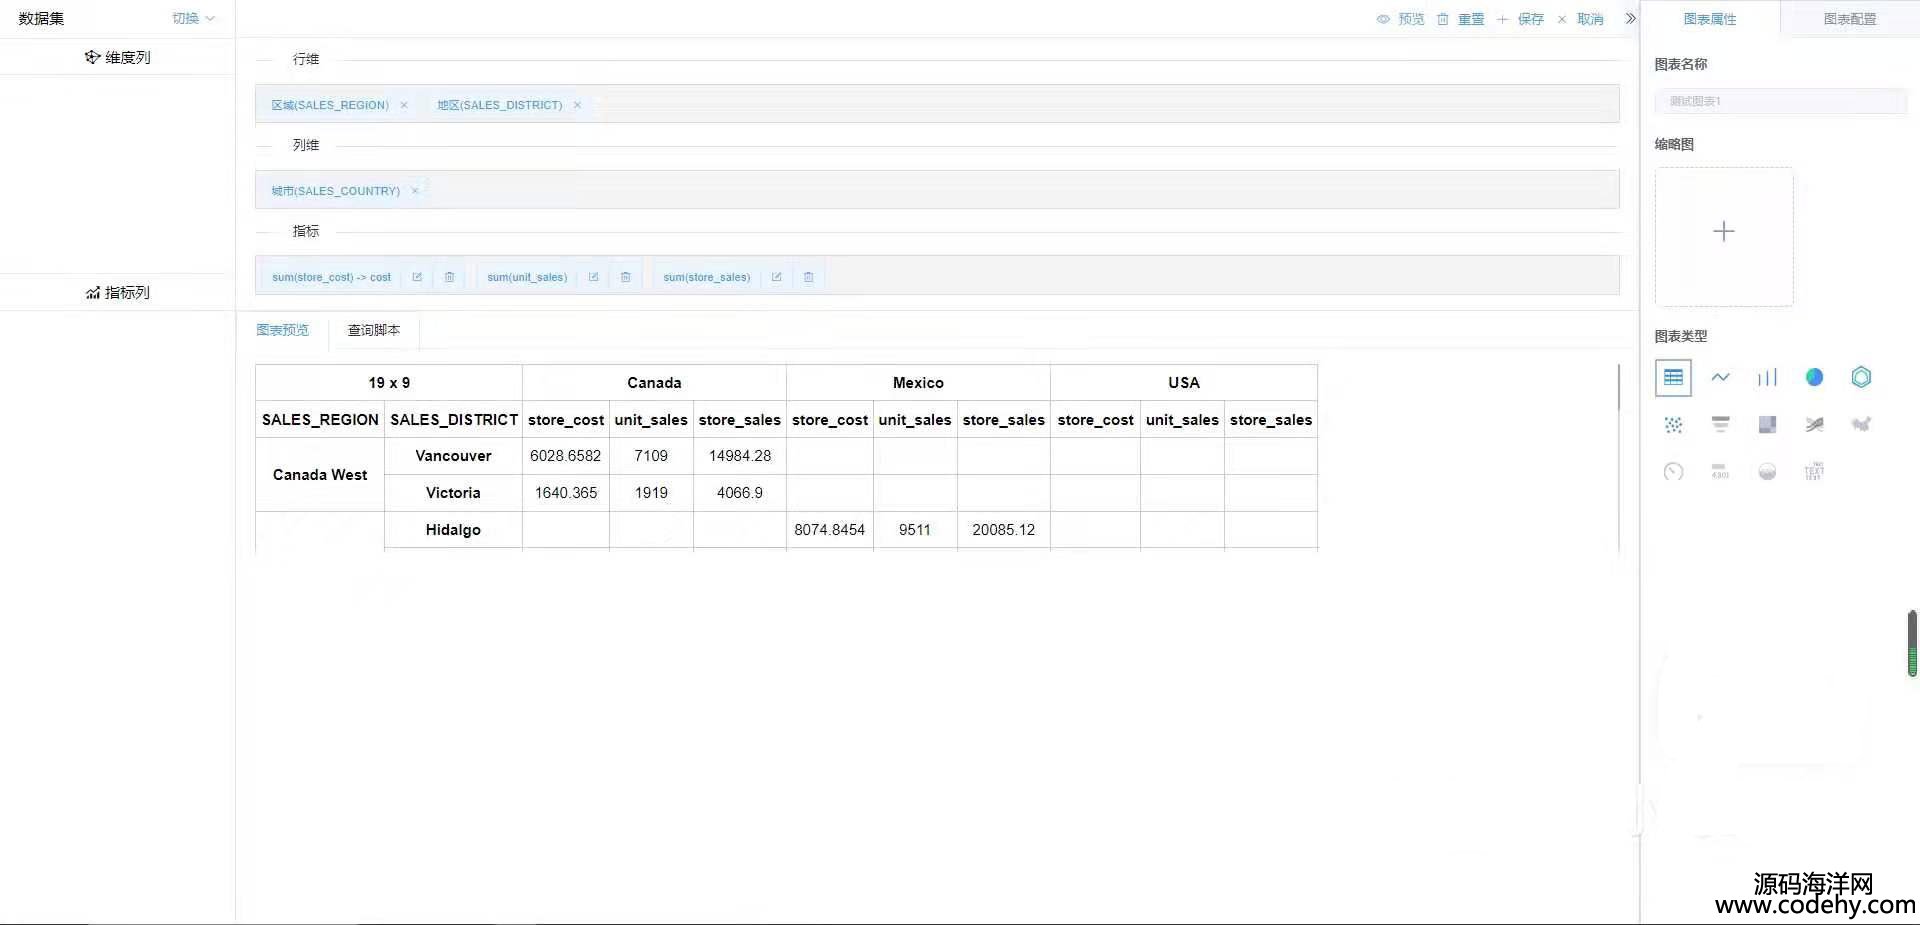Click the 重置 reset button

1460,19
